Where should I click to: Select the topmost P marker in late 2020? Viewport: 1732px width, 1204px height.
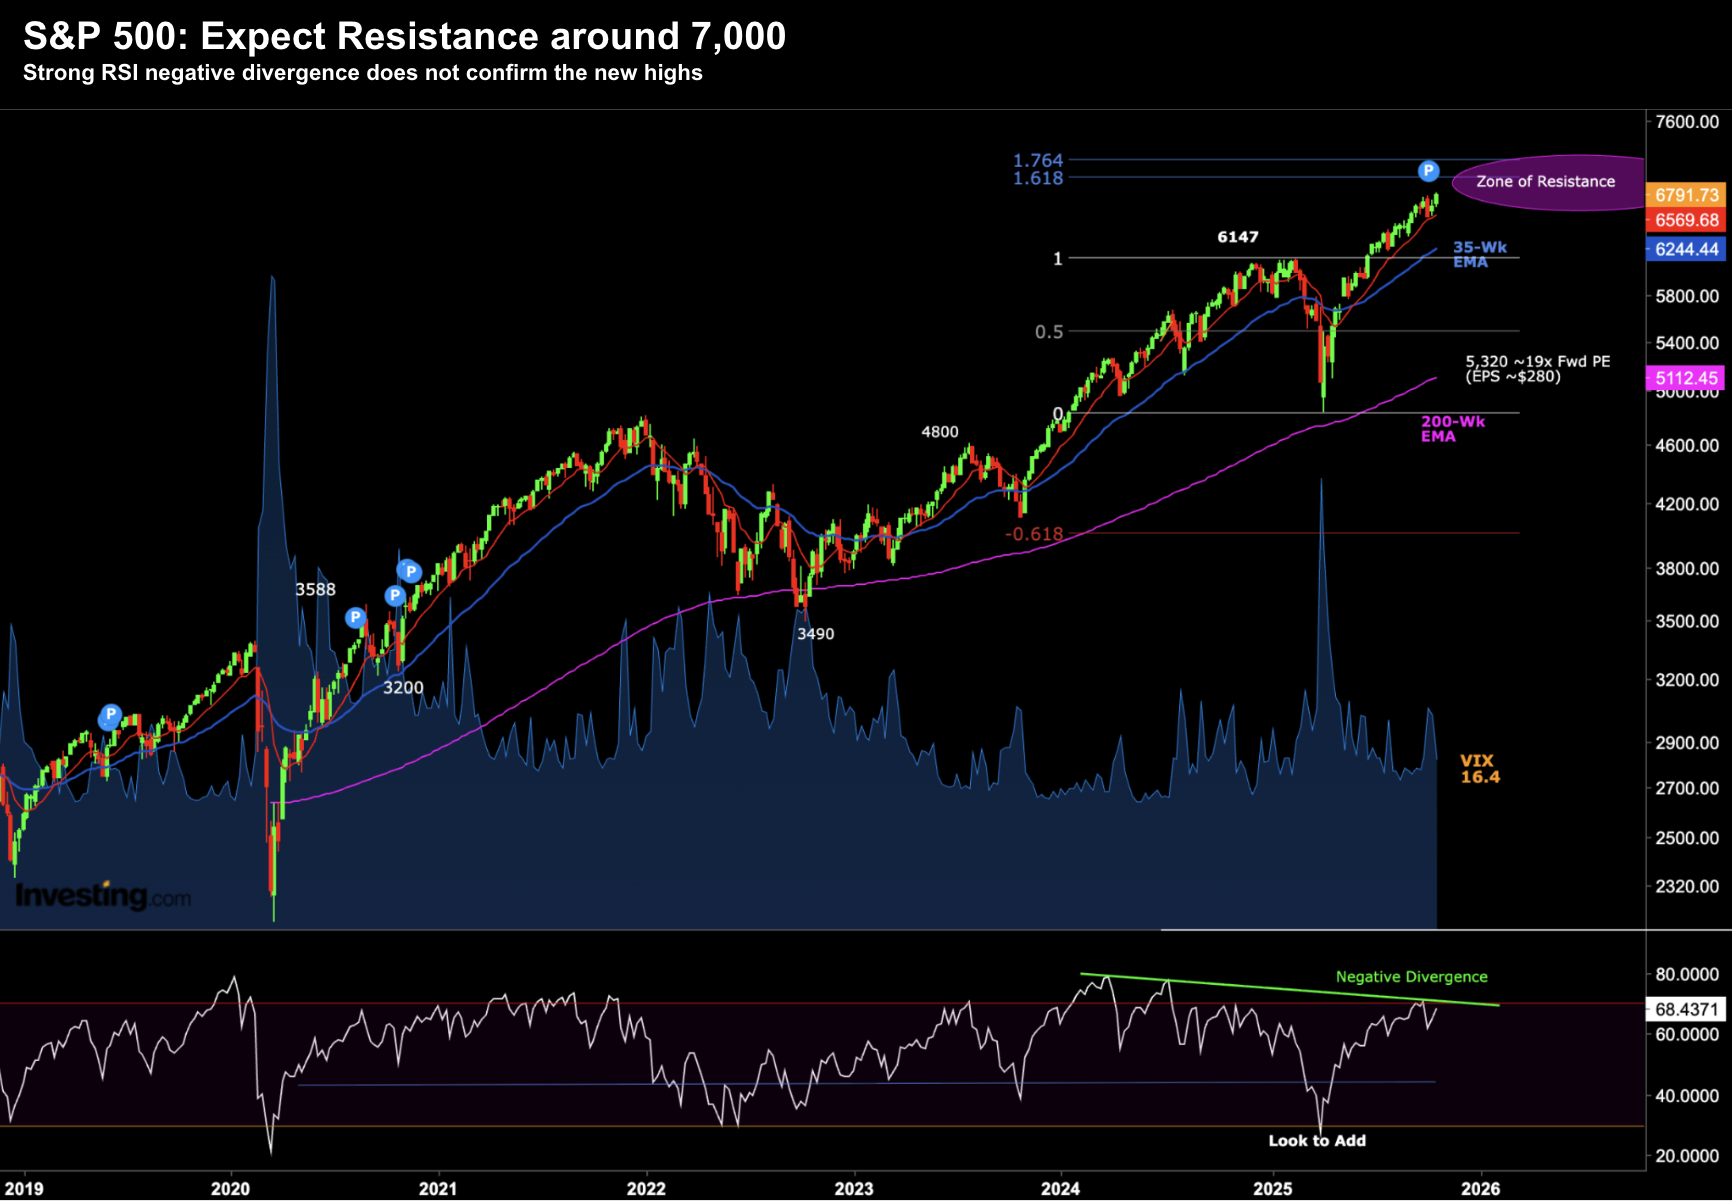(x=410, y=571)
